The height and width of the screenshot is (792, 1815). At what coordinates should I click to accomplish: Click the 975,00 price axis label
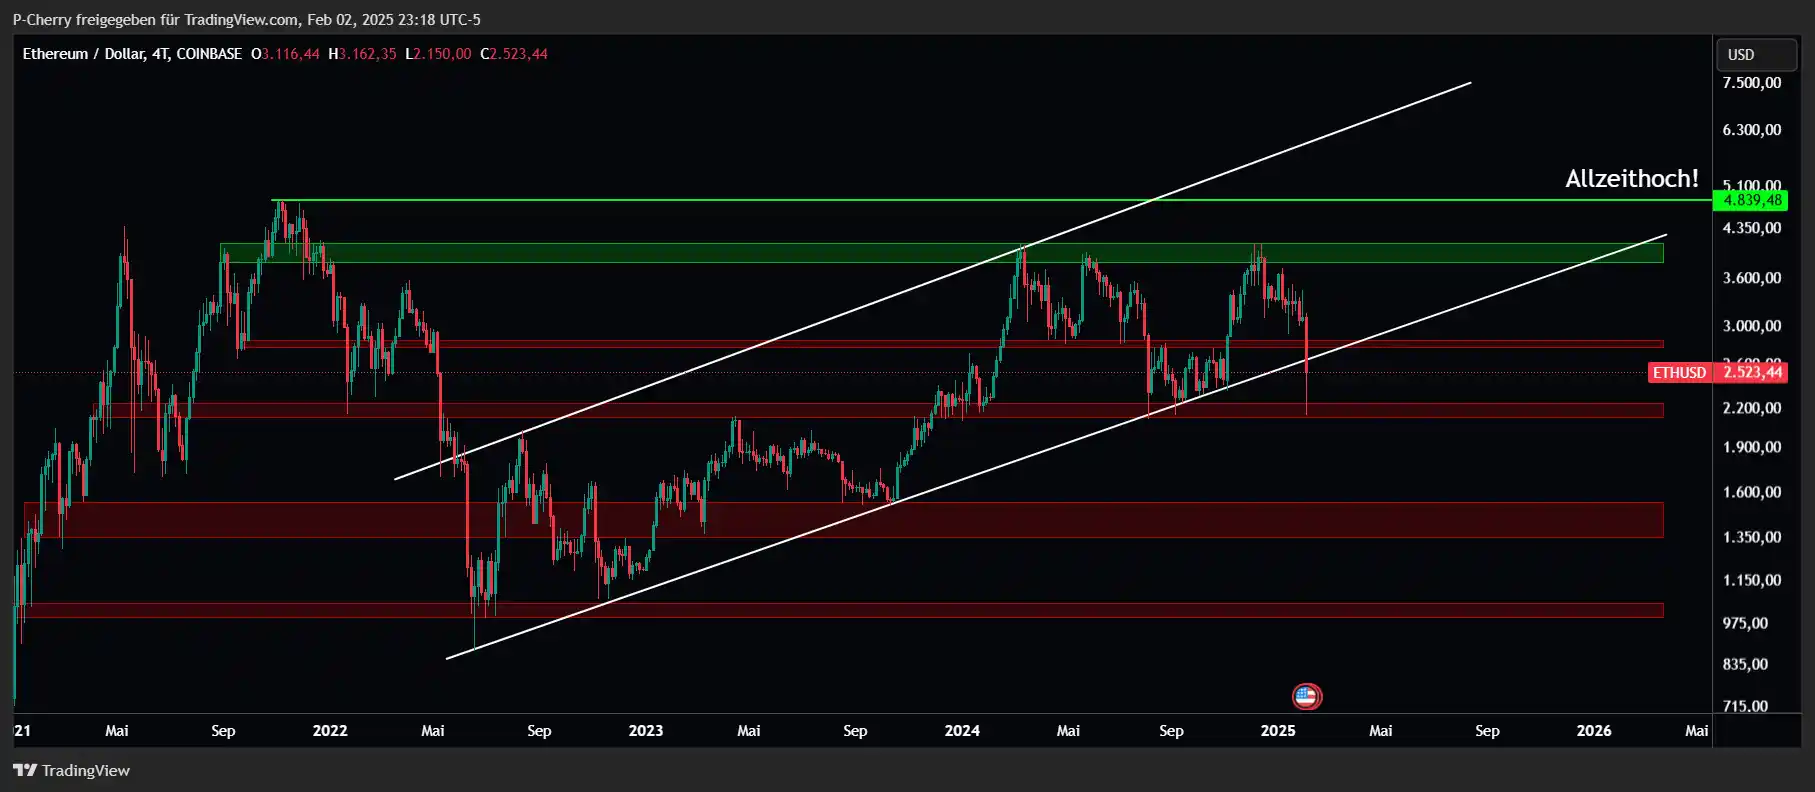1745,623
